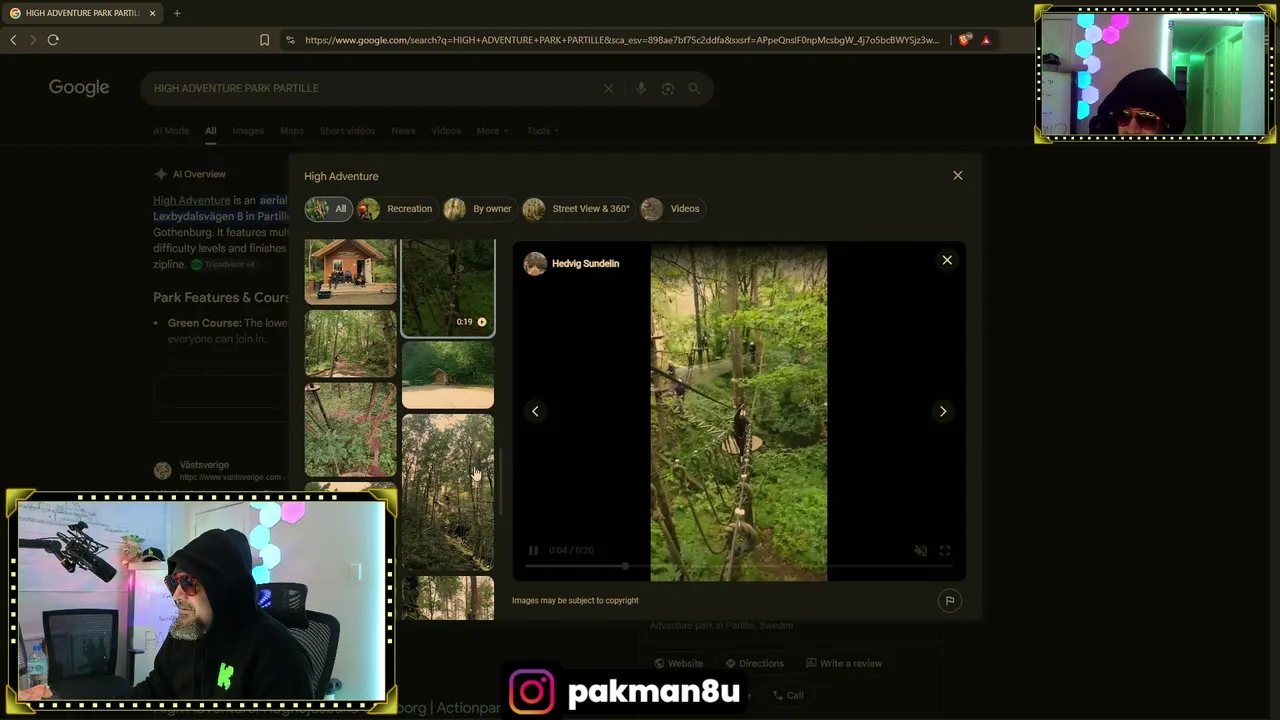Clear the search query text

[608, 88]
